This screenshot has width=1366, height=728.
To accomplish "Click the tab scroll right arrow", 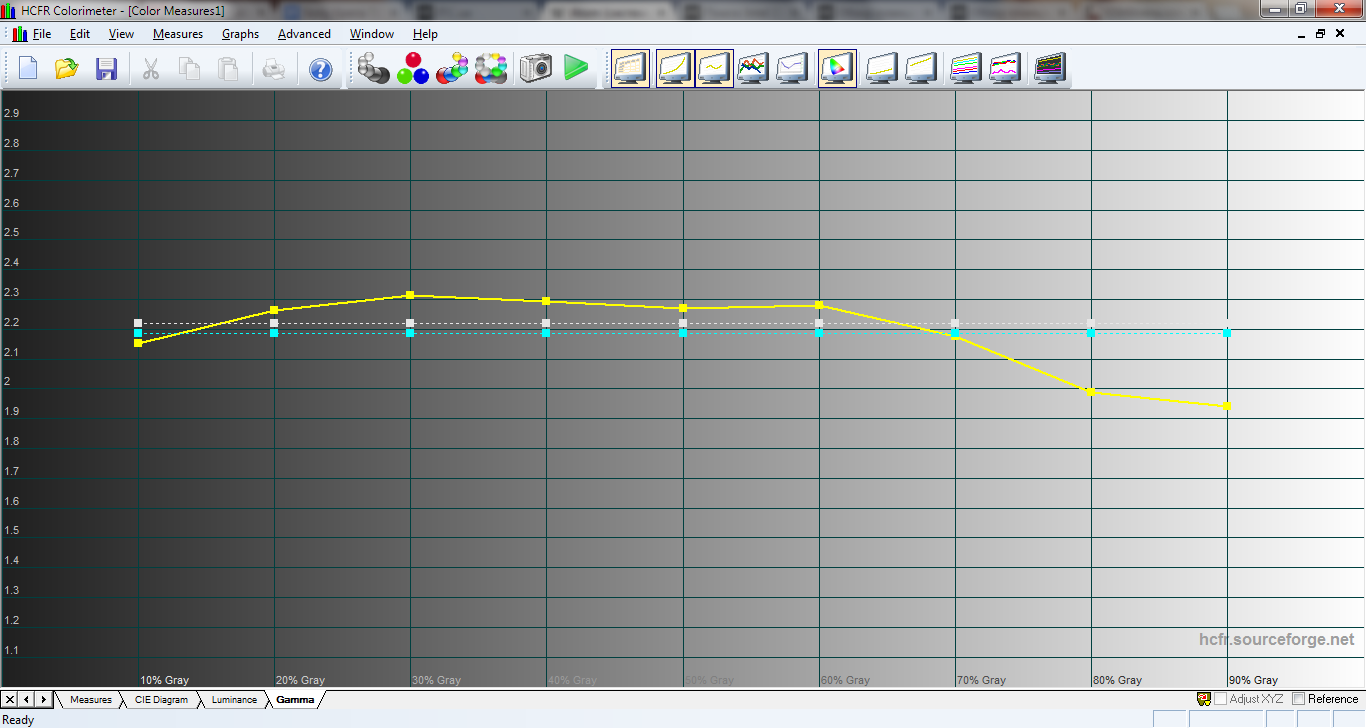I will point(43,699).
